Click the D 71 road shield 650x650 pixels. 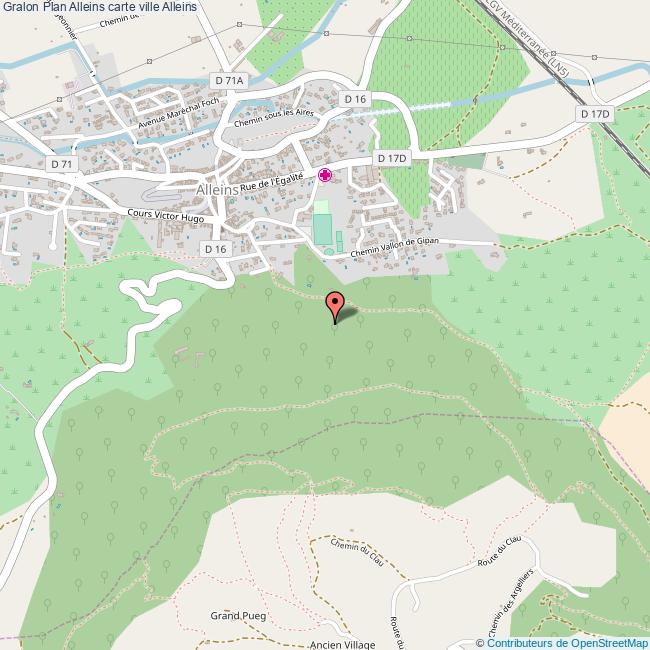coord(61,164)
